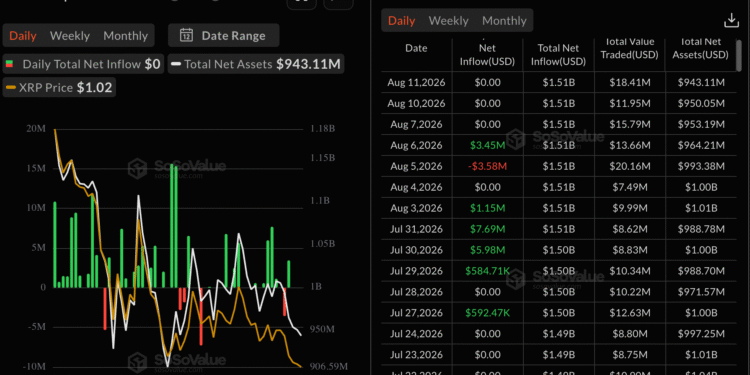Click the $20.16M value traded cell

point(630,166)
